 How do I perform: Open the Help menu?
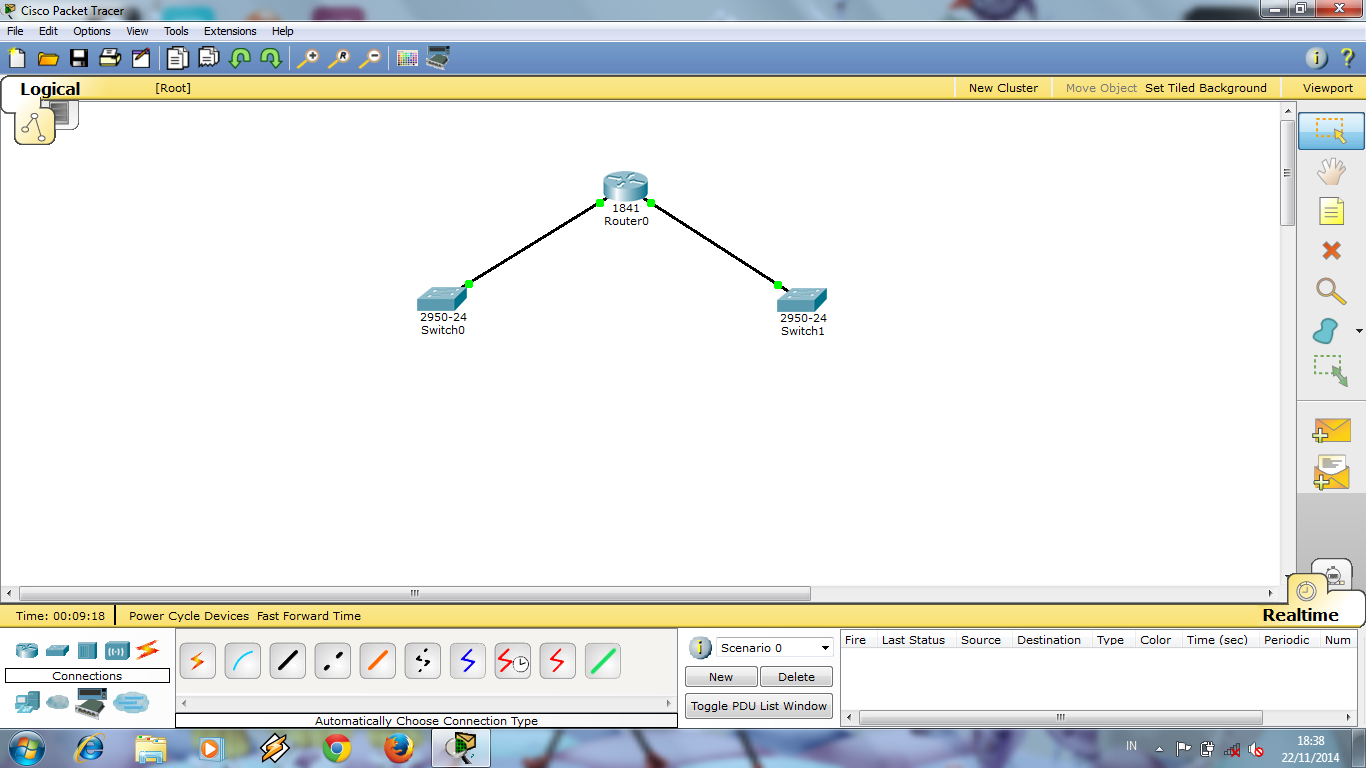[283, 31]
